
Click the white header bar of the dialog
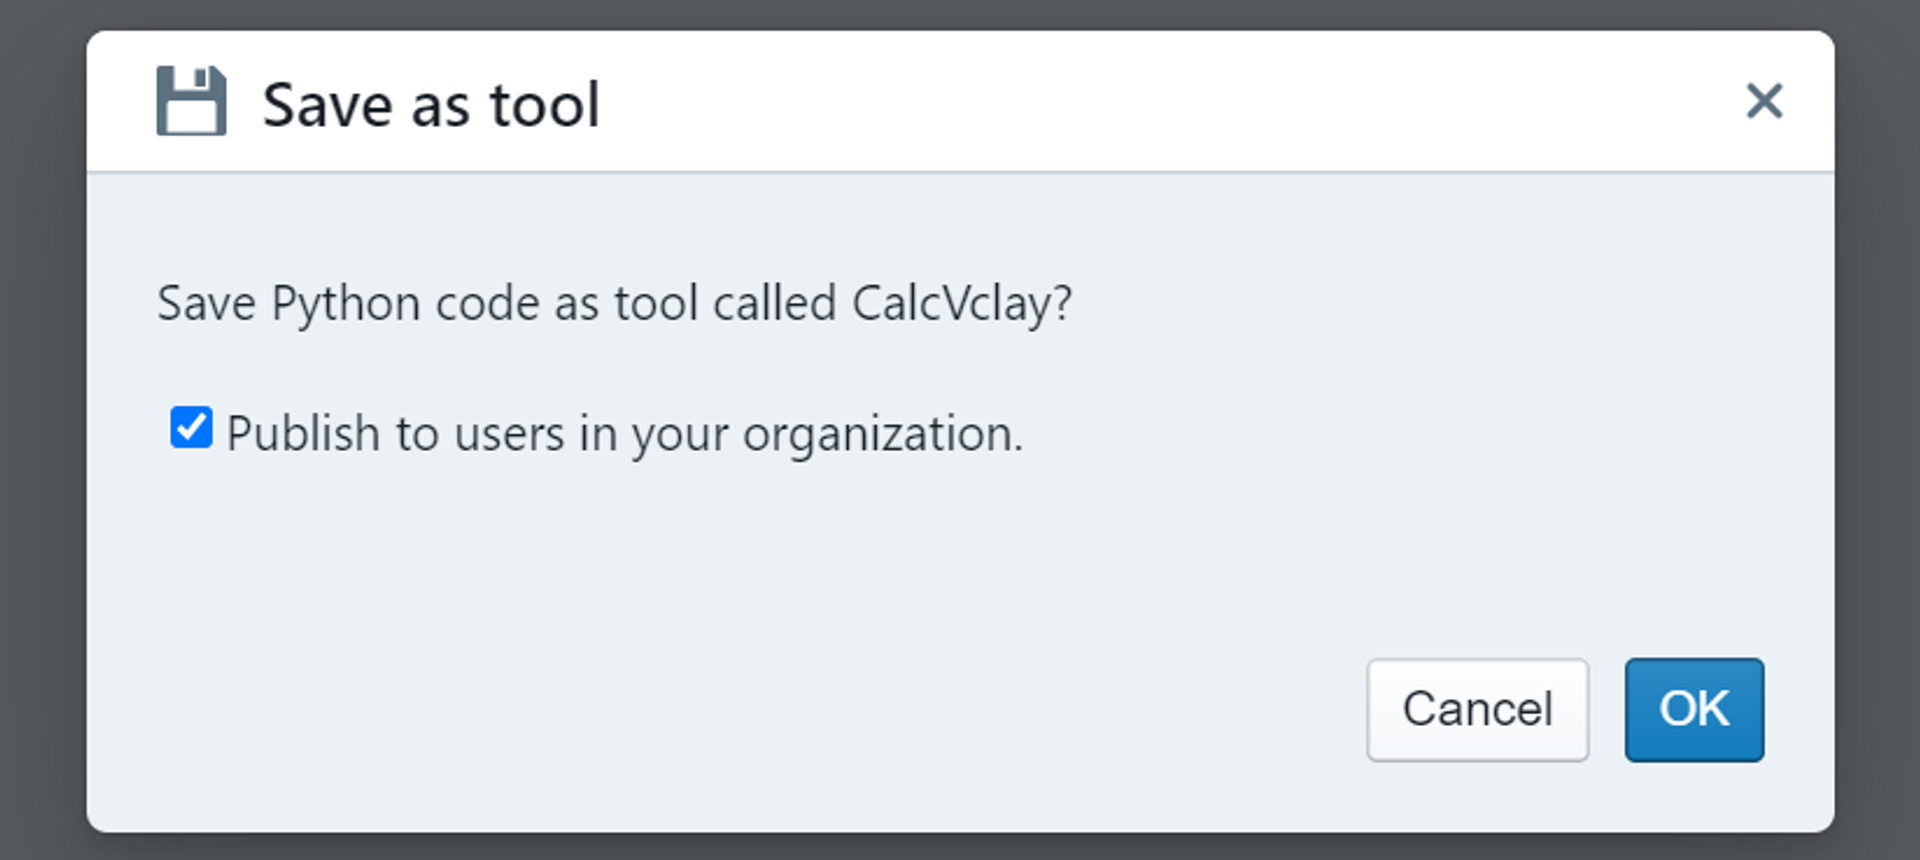tap(1100, 101)
